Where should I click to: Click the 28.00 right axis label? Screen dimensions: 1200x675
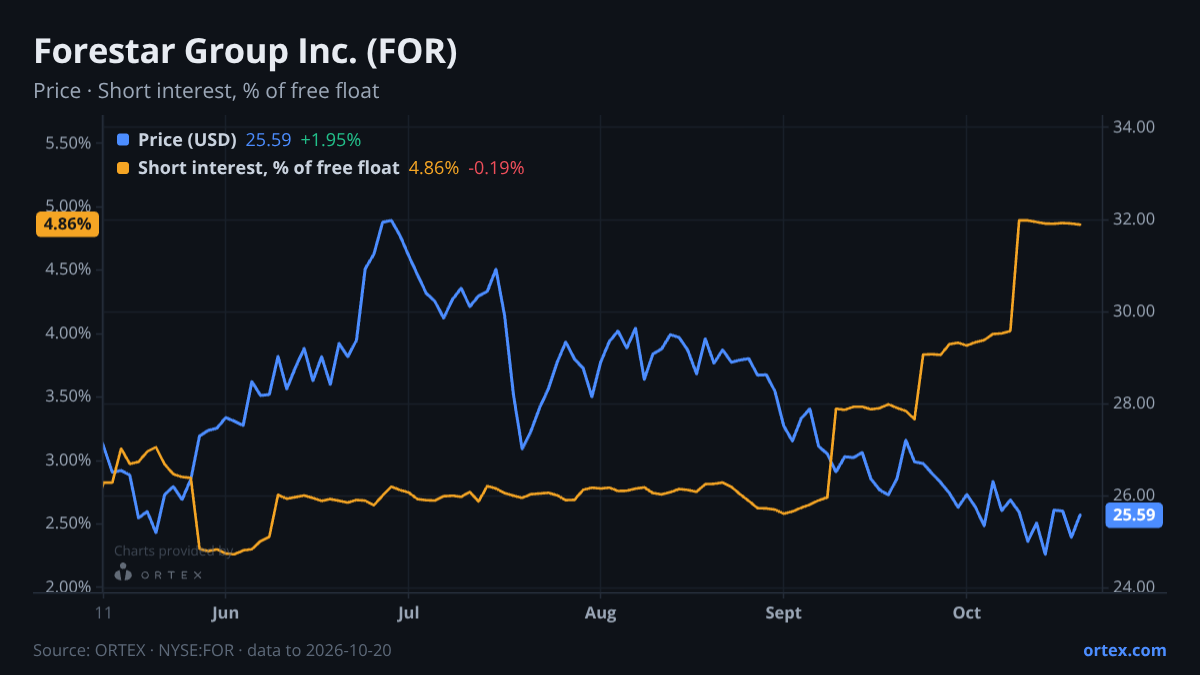coord(1134,403)
